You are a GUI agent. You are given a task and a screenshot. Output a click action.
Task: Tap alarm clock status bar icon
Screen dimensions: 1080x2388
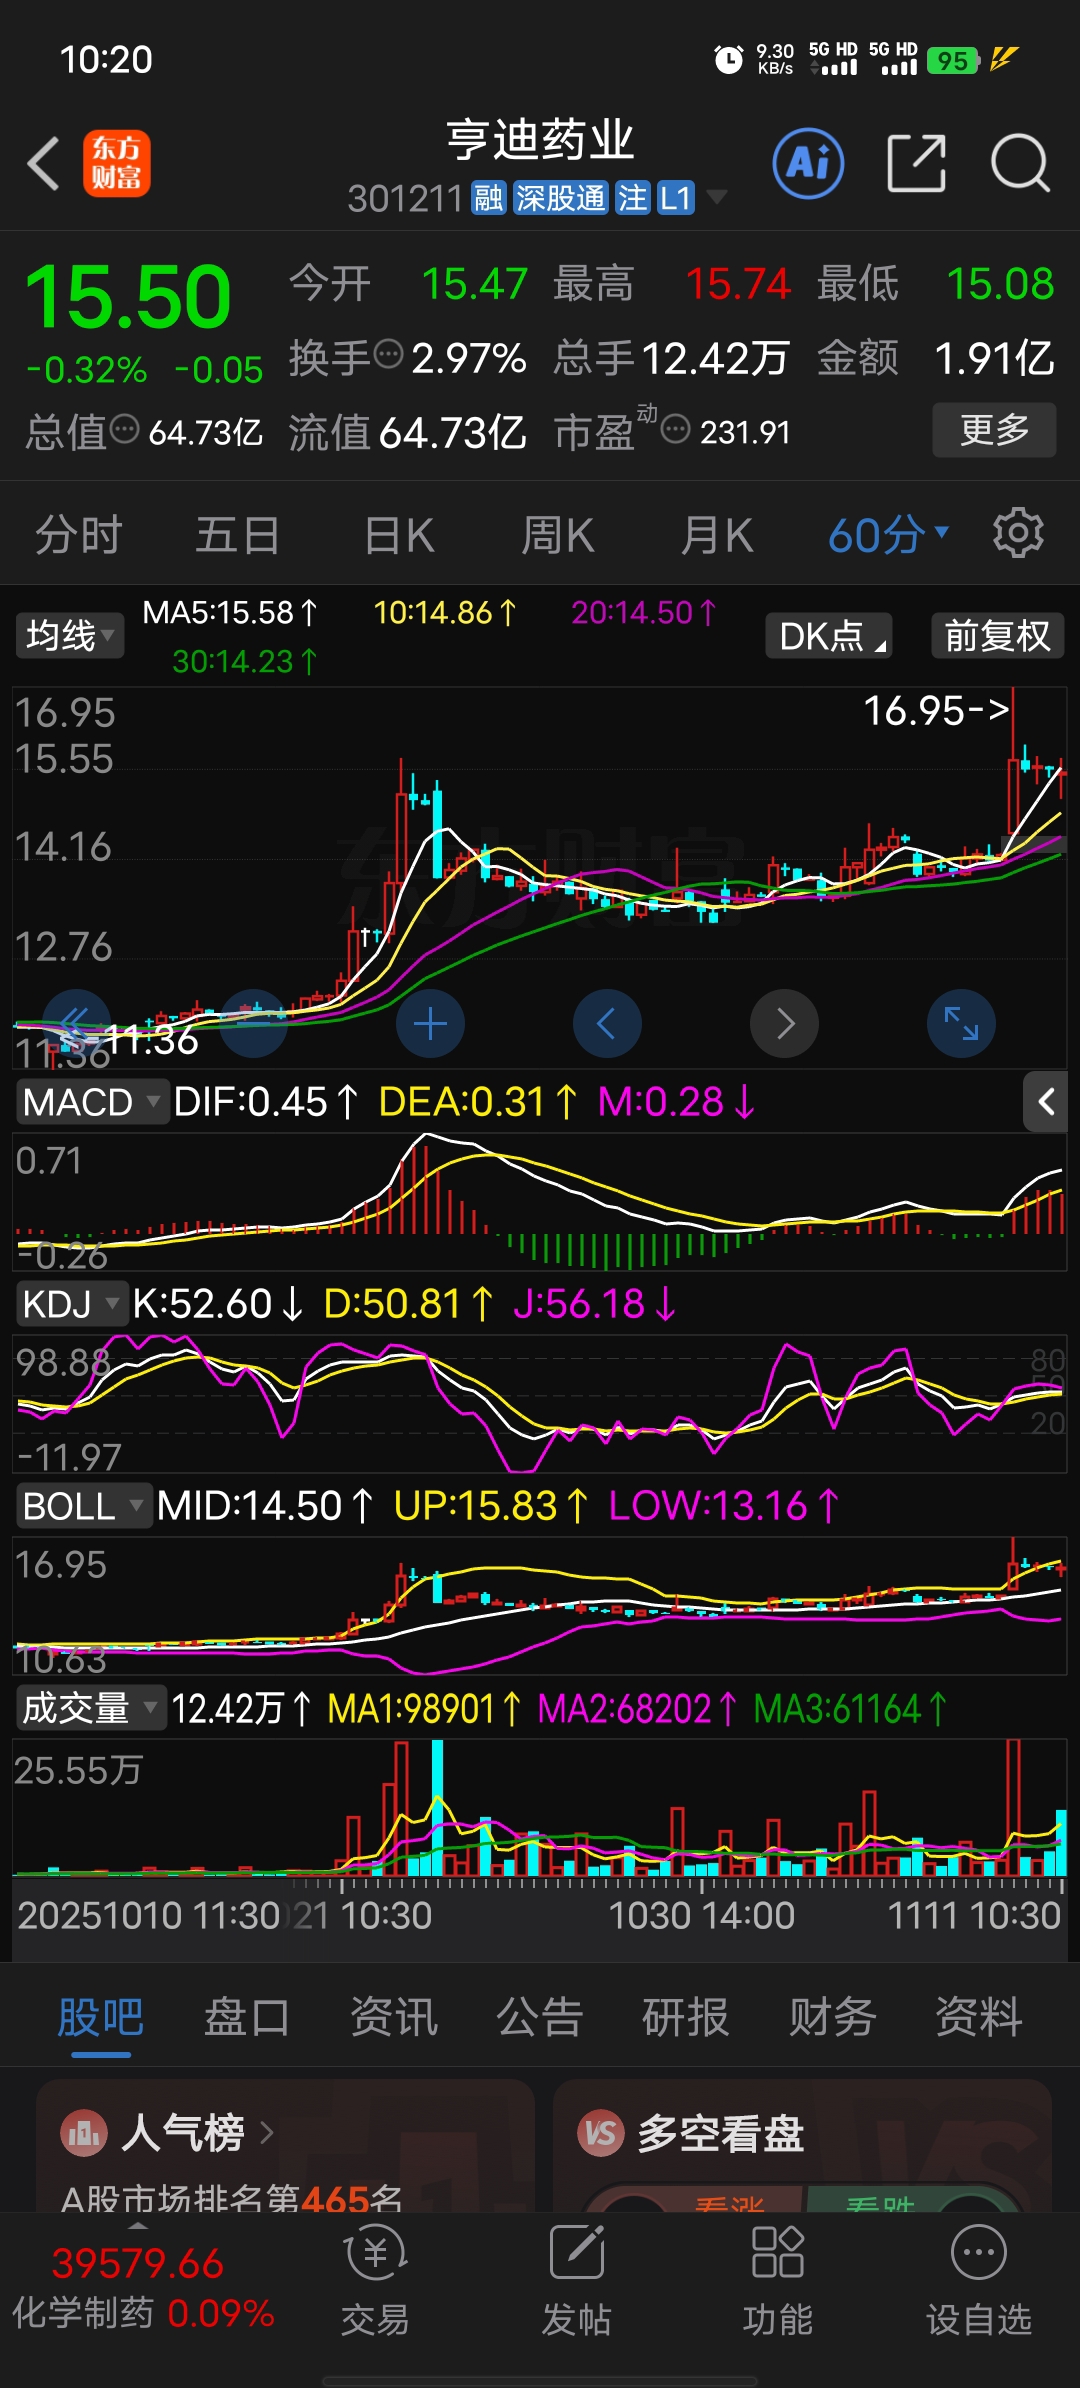click(729, 60)
